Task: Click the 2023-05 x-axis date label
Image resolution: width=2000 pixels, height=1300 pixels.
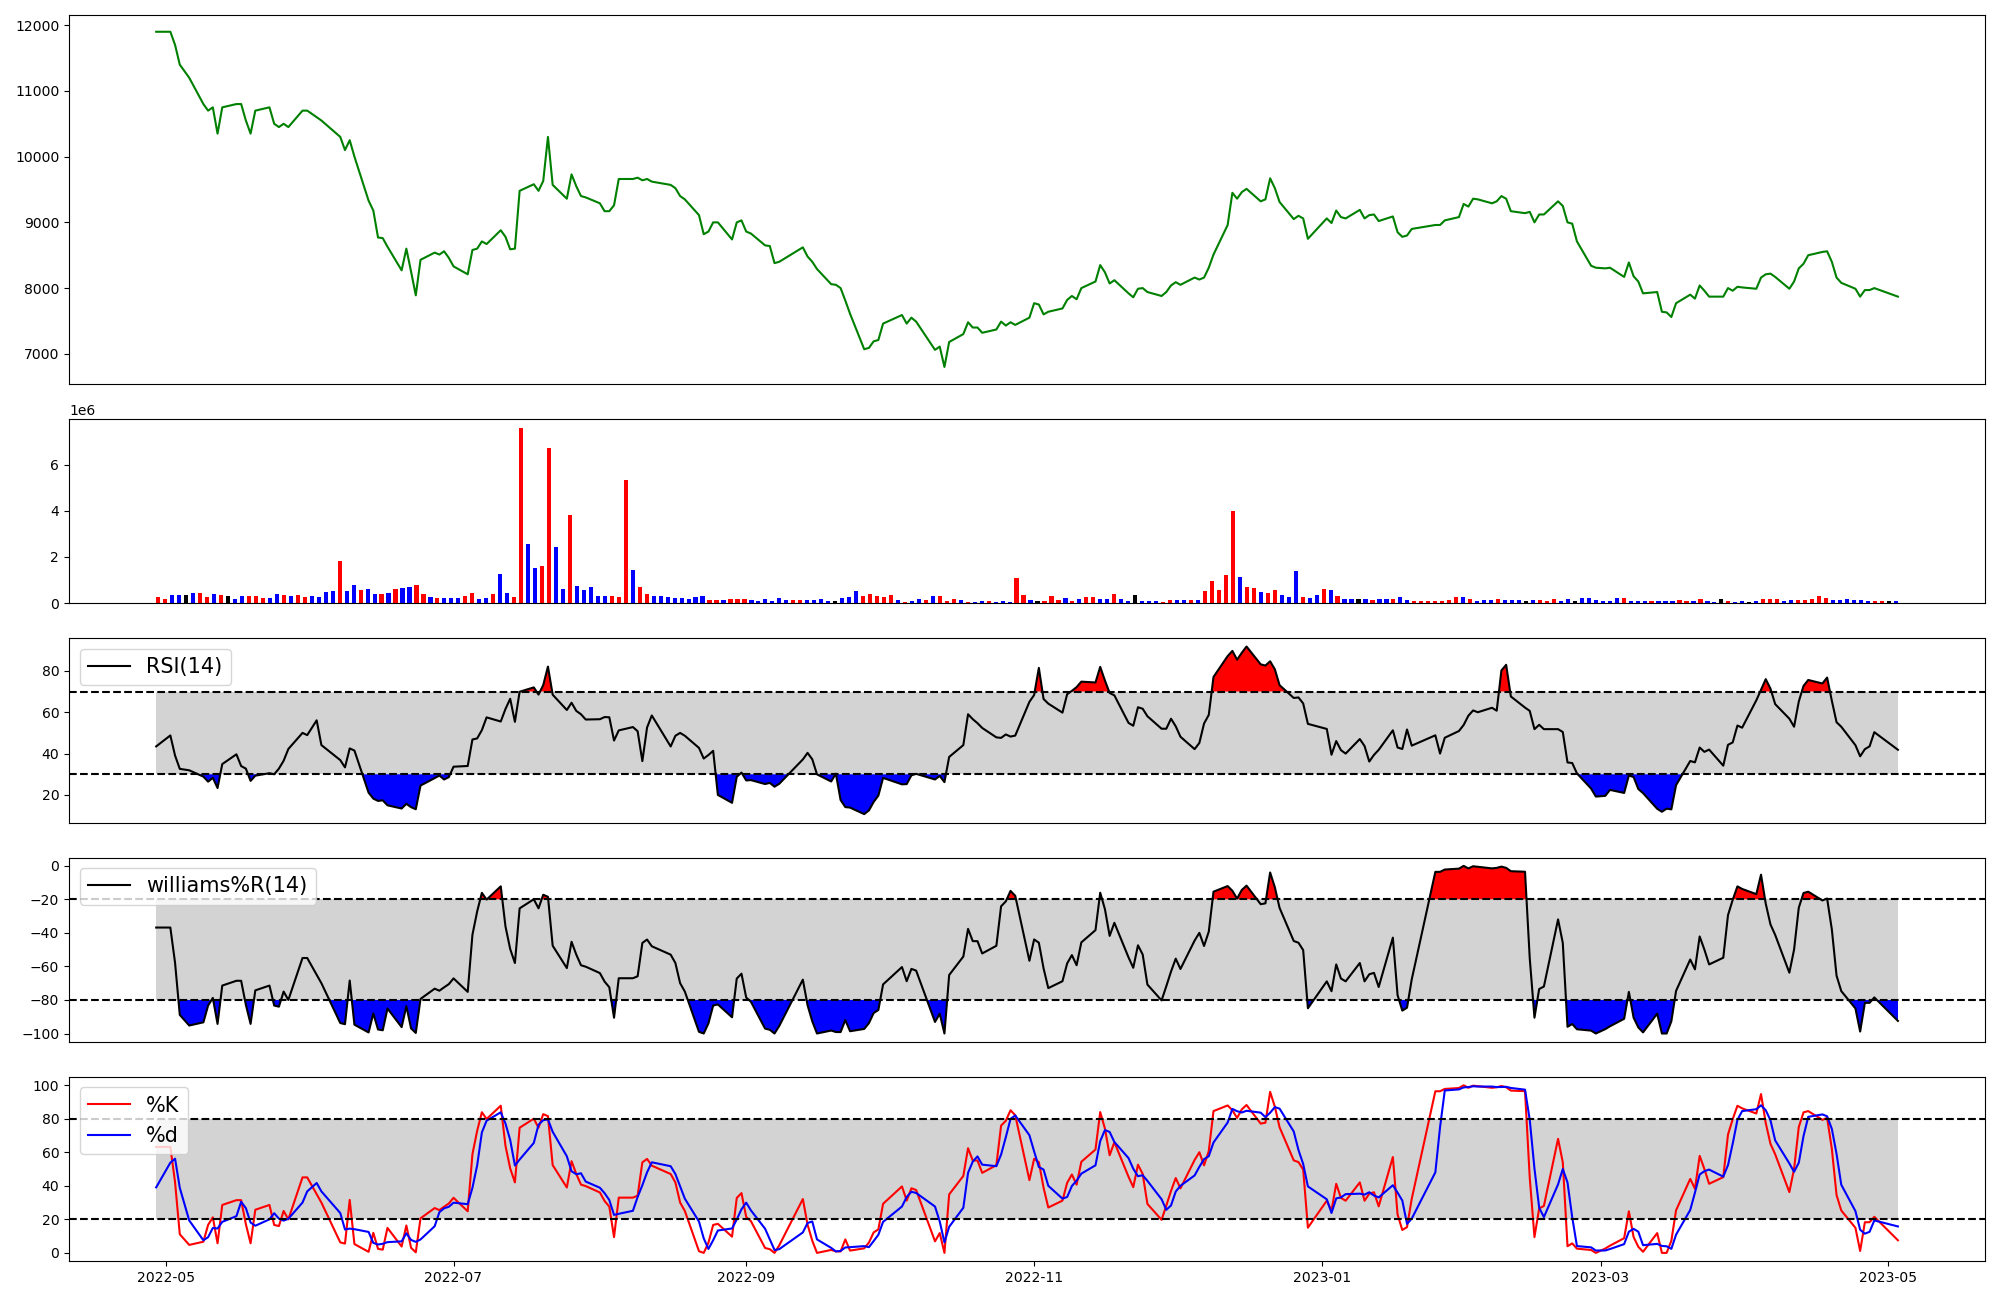Action: pos(1888,1277)
